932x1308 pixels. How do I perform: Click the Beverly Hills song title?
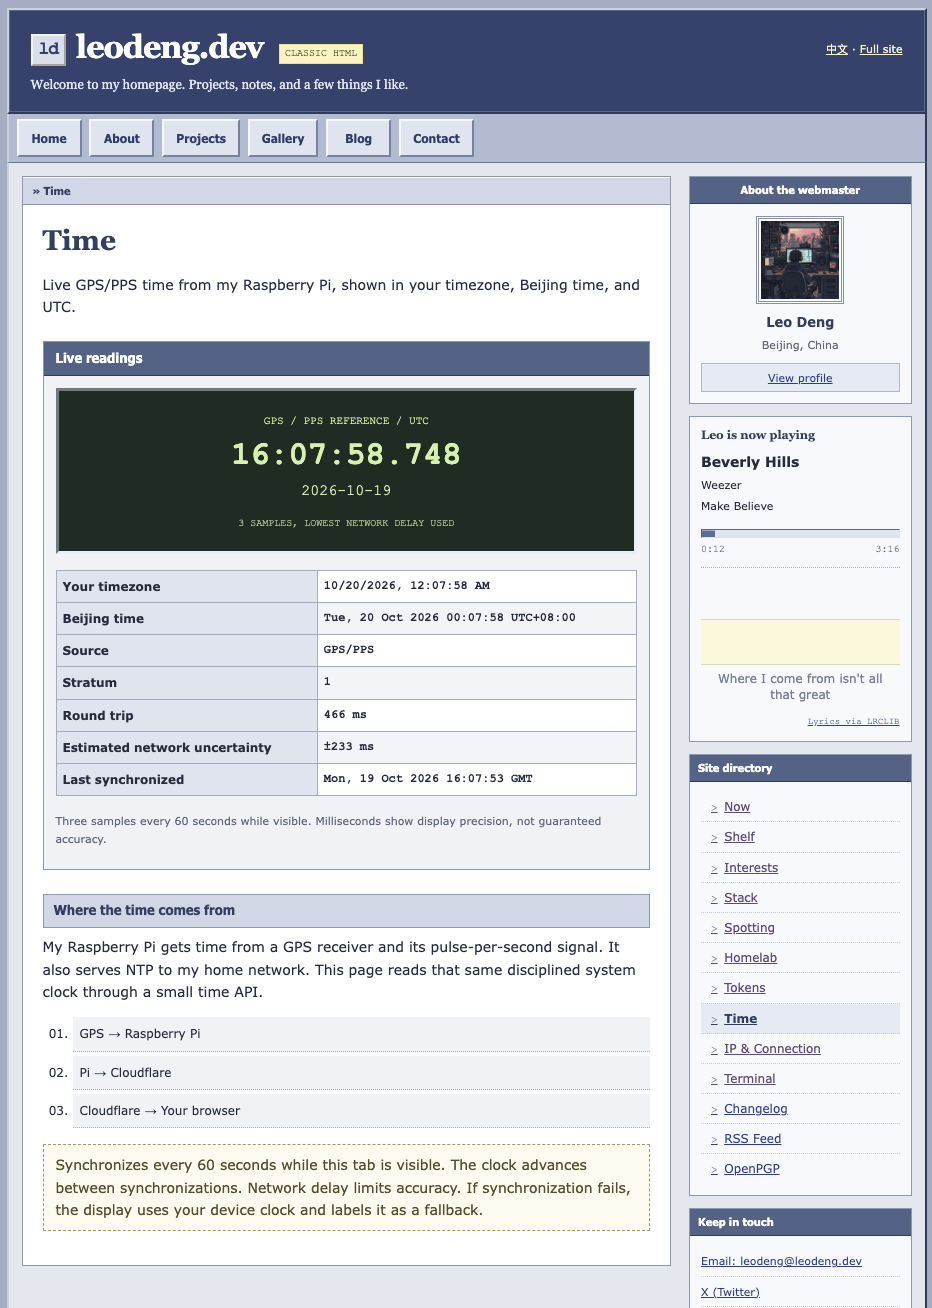(x=750, y=462)
